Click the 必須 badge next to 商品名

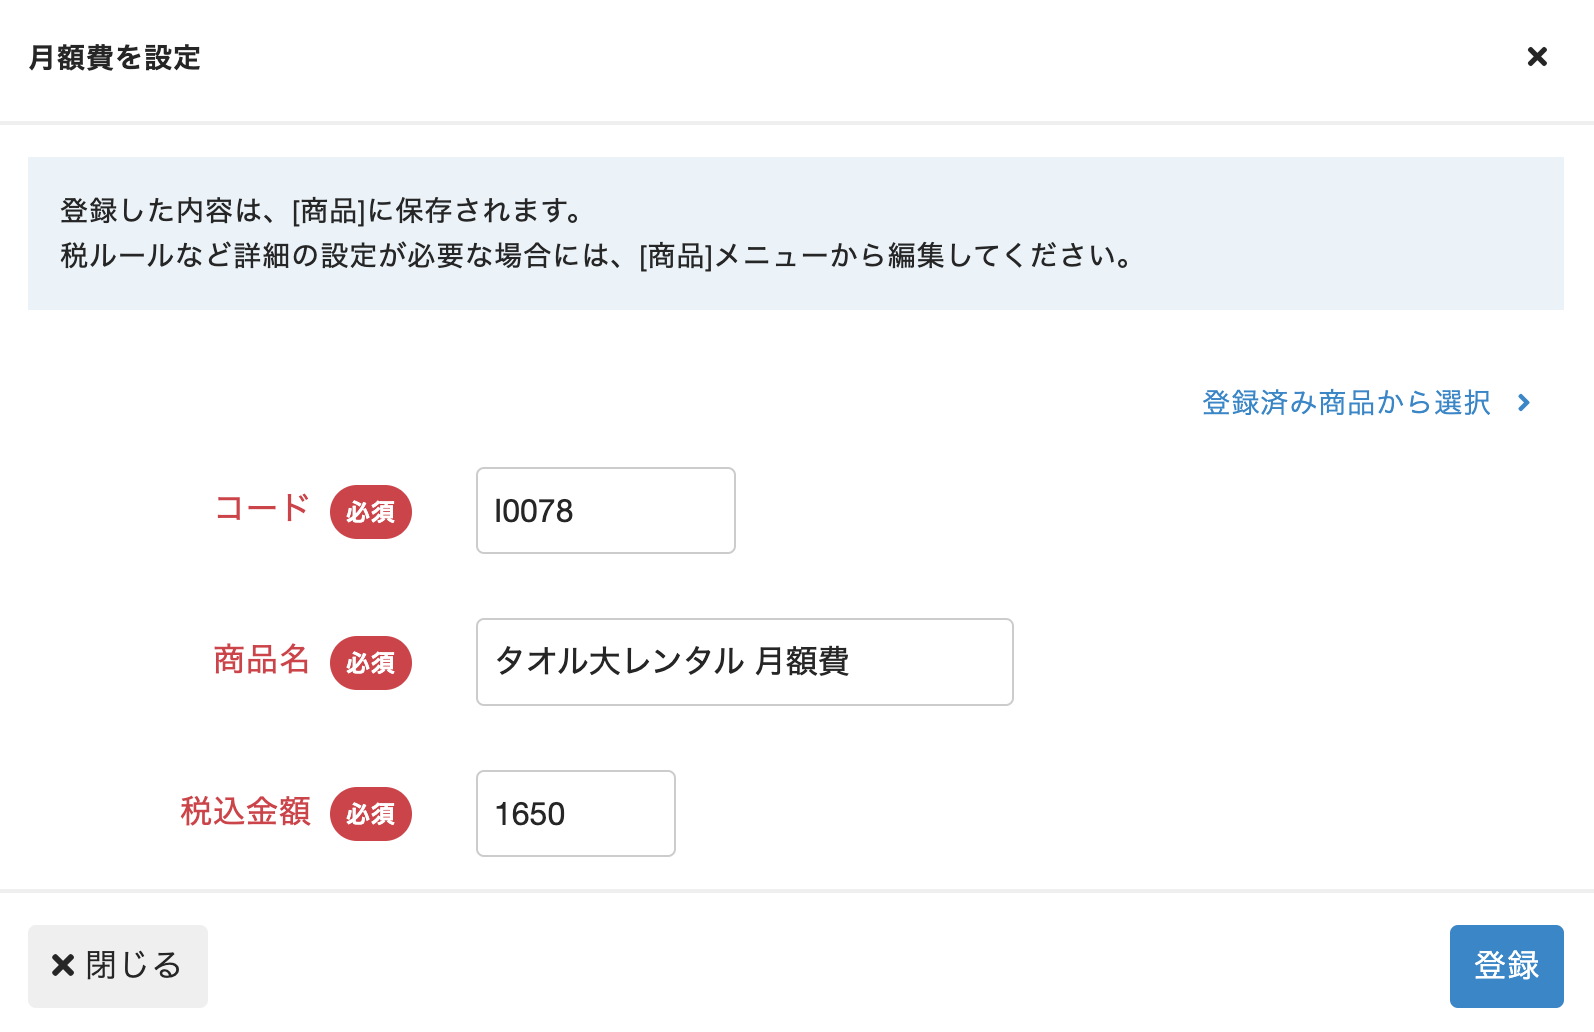371,663
